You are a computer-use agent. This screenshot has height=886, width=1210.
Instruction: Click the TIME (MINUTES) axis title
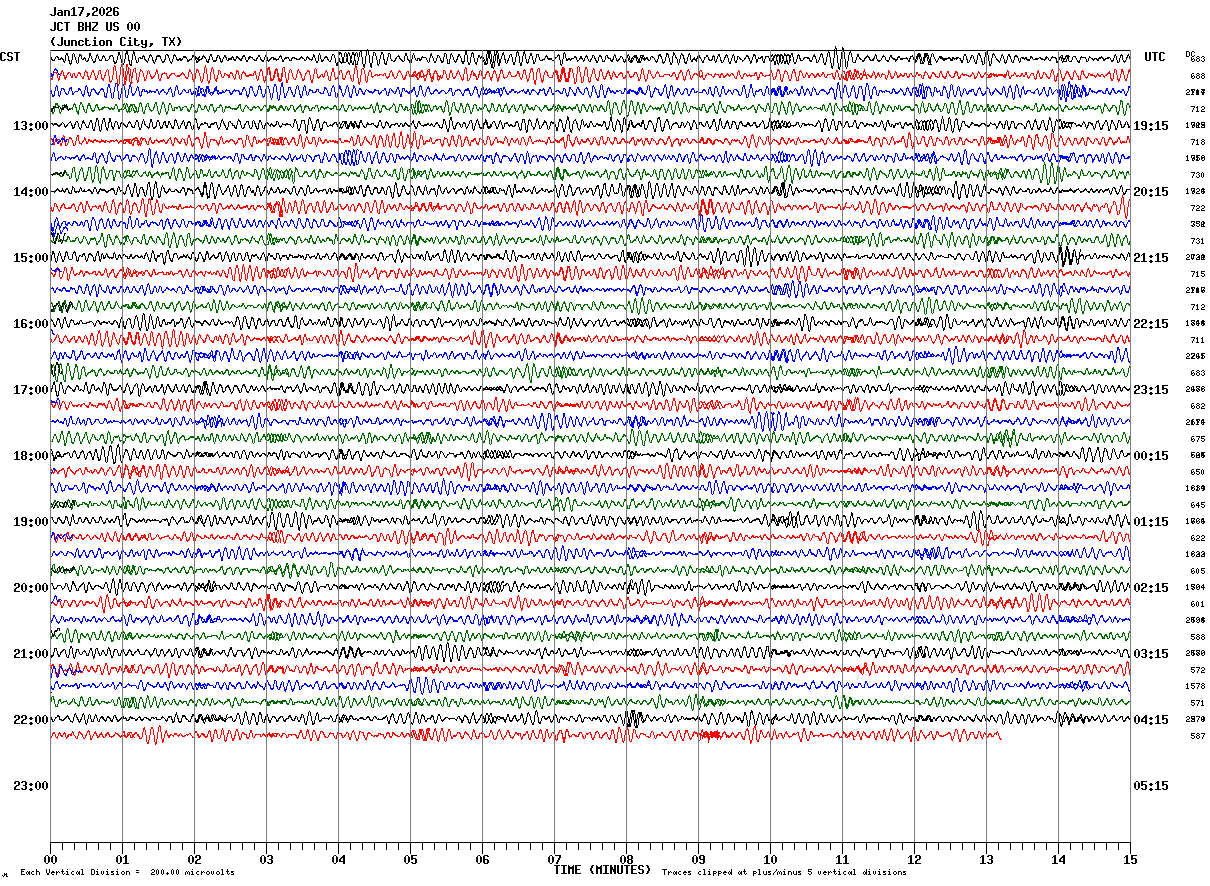coord(602,870)
